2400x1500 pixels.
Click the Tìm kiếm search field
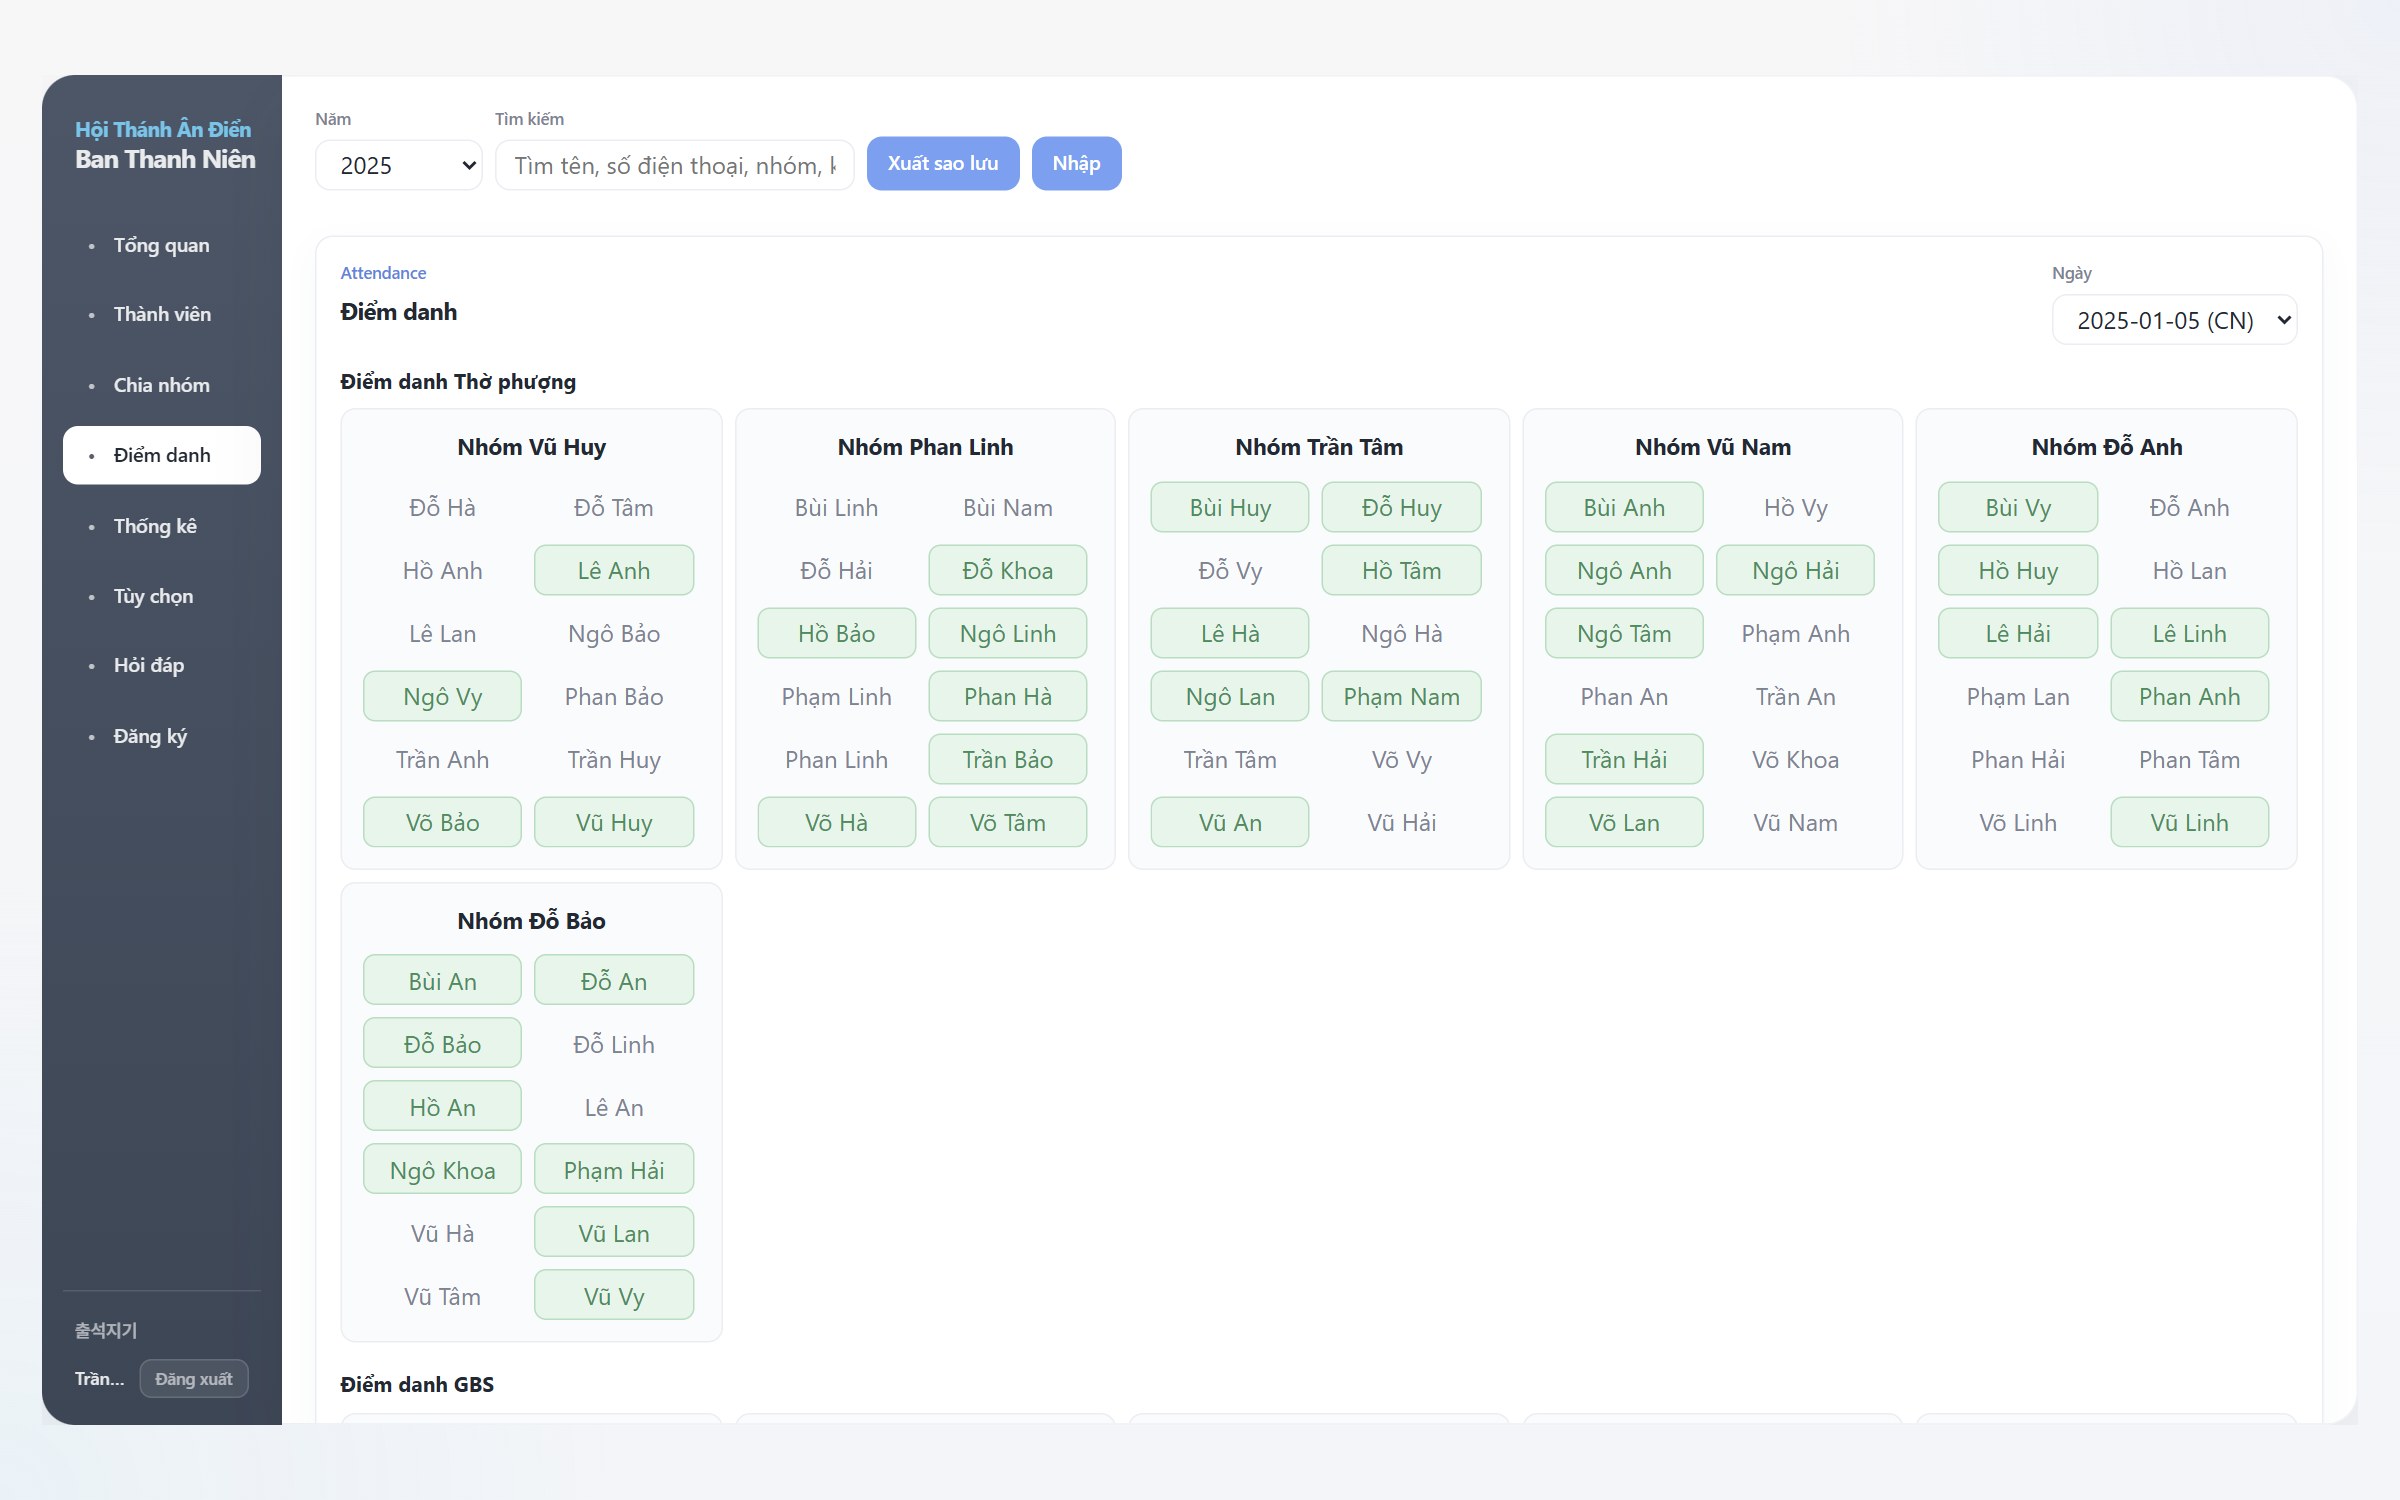(675, 165)
